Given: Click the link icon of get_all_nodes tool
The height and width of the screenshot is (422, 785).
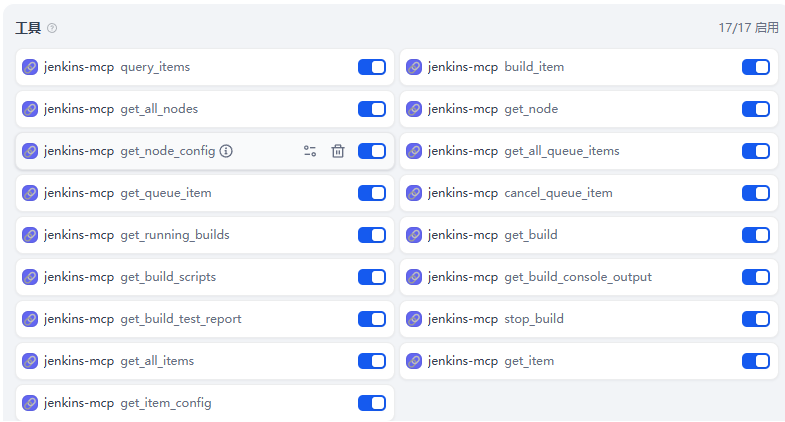Looking at the screenshot, I should pyautogui.click(x=30, y=109).
